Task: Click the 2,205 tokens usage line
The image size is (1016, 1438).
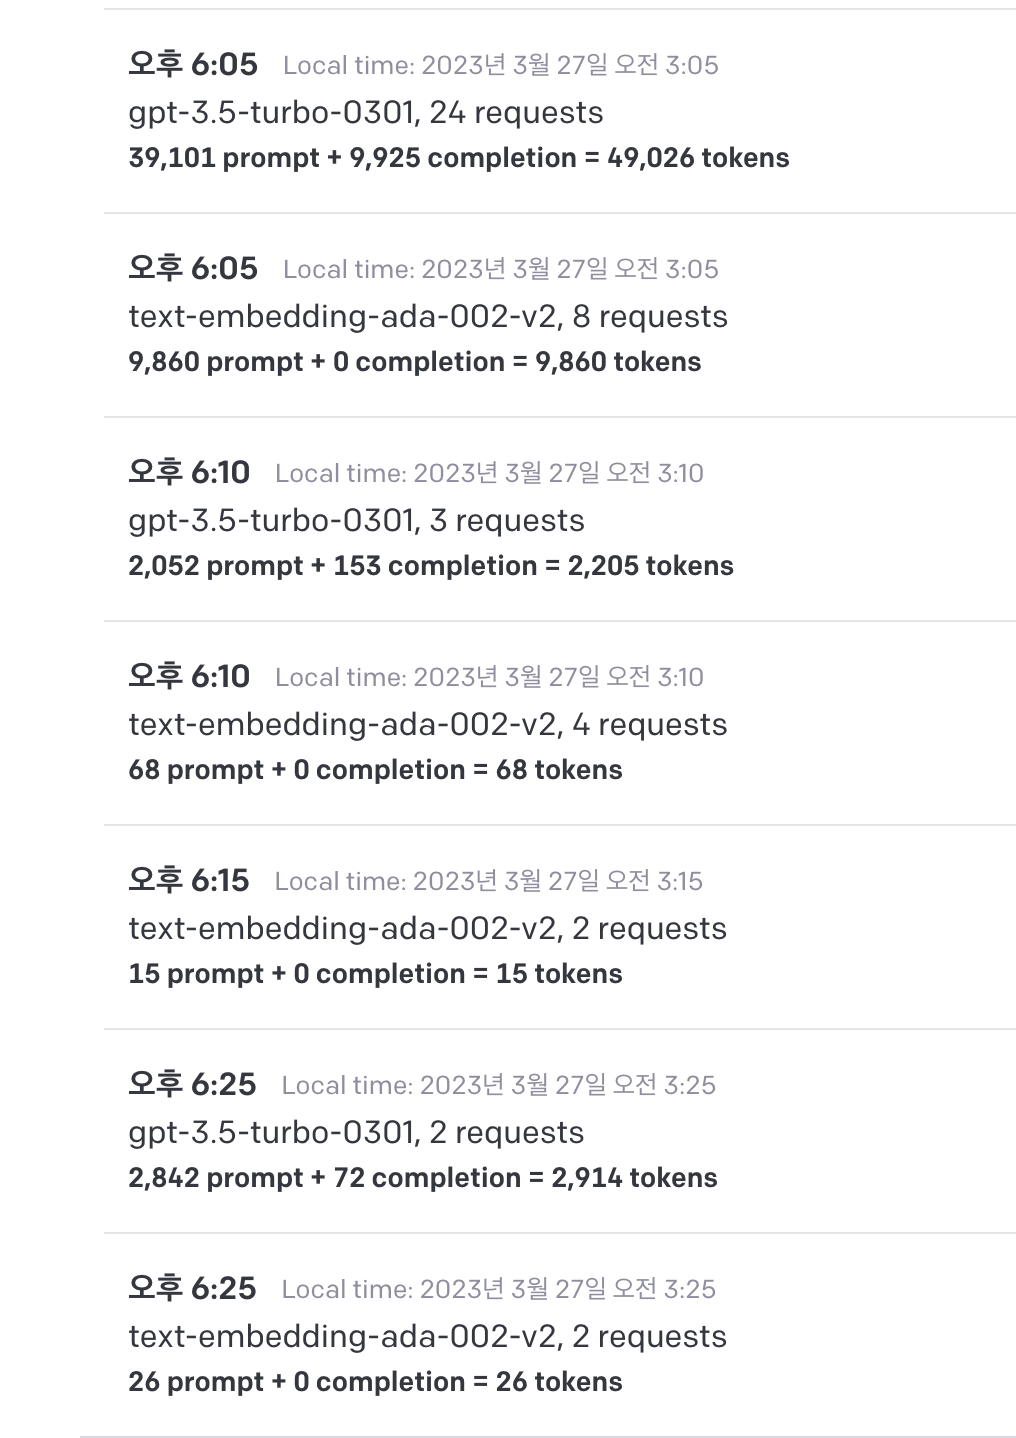Action: click(x=430, y=566)
